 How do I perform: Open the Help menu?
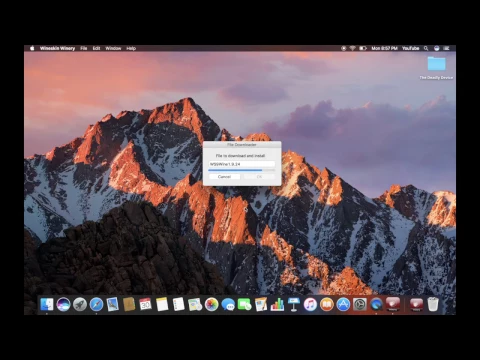coord(131,48)
